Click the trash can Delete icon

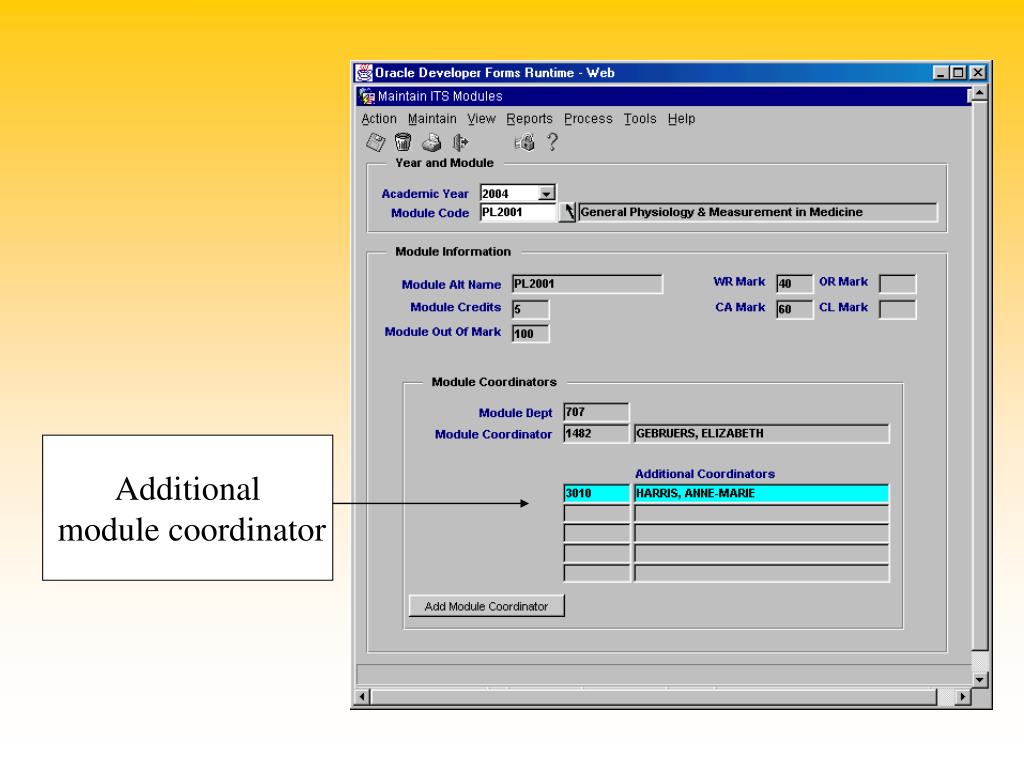[404, 142]
